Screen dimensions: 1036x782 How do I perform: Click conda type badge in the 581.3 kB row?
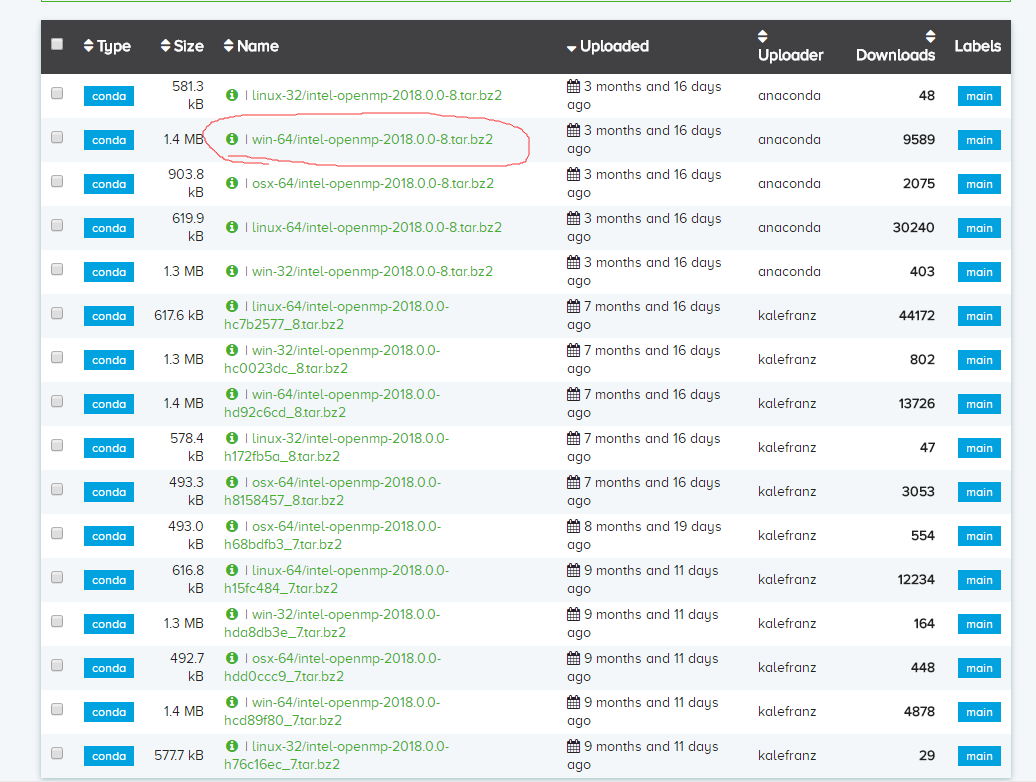click(x=109, y=96)
